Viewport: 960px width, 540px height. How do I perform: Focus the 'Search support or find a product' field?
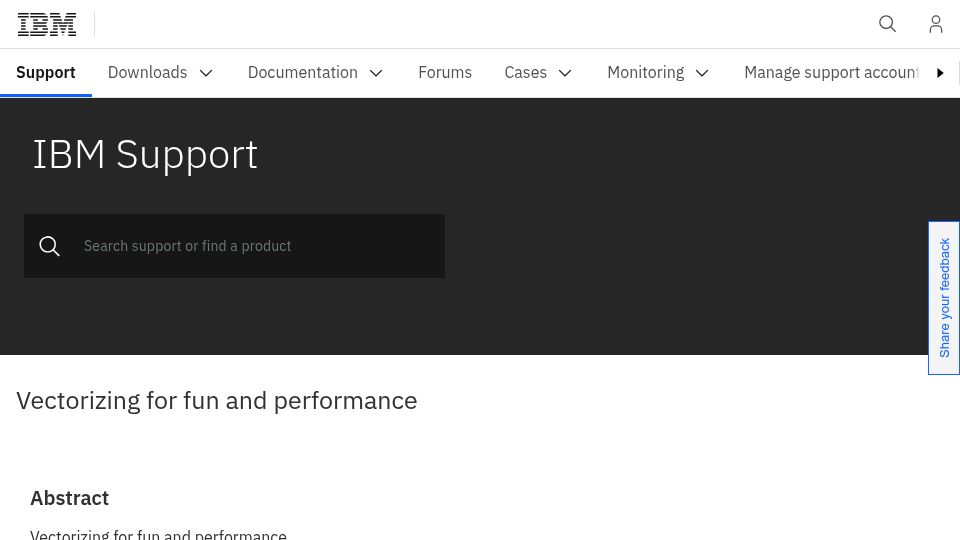pyautogui.click(x=234, y=246)
